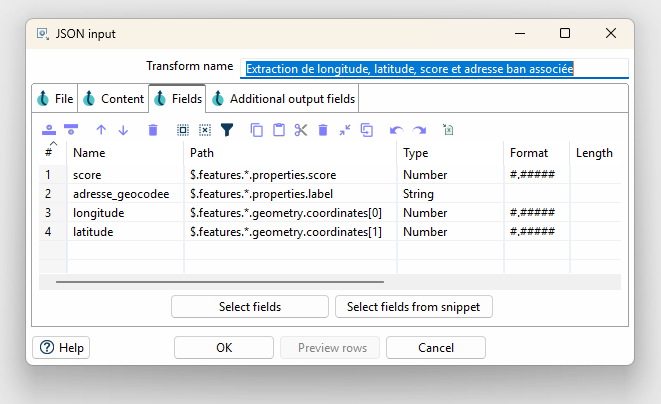Open the Content tab

[113, 99]
